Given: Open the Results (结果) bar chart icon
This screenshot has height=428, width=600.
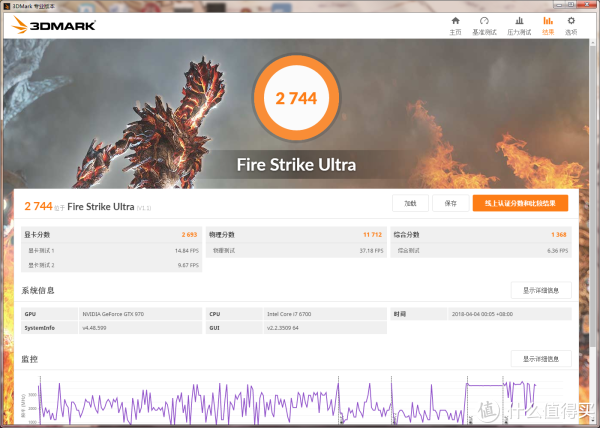Looking at the screenshot, I should tap(548, 21).
